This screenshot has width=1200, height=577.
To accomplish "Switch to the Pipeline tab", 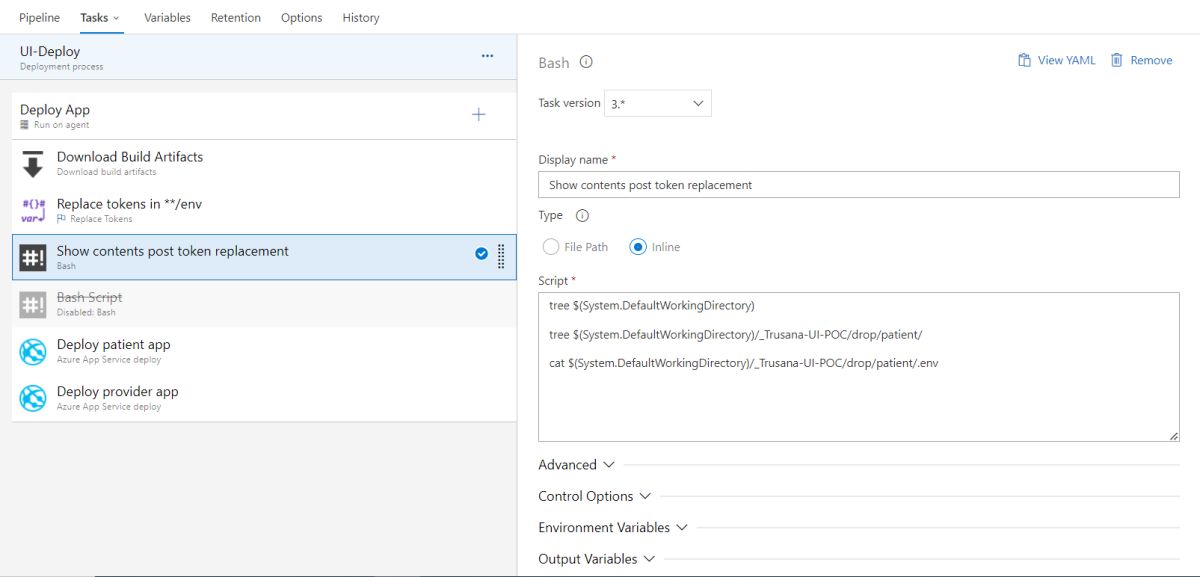I will (40, 18).
